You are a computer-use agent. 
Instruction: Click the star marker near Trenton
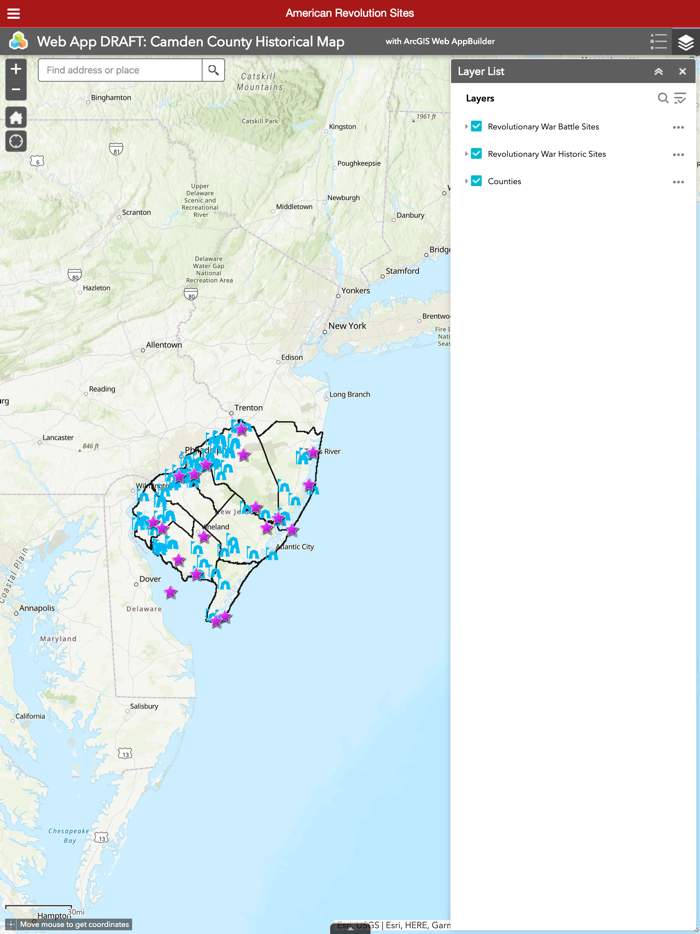[241, 428]
